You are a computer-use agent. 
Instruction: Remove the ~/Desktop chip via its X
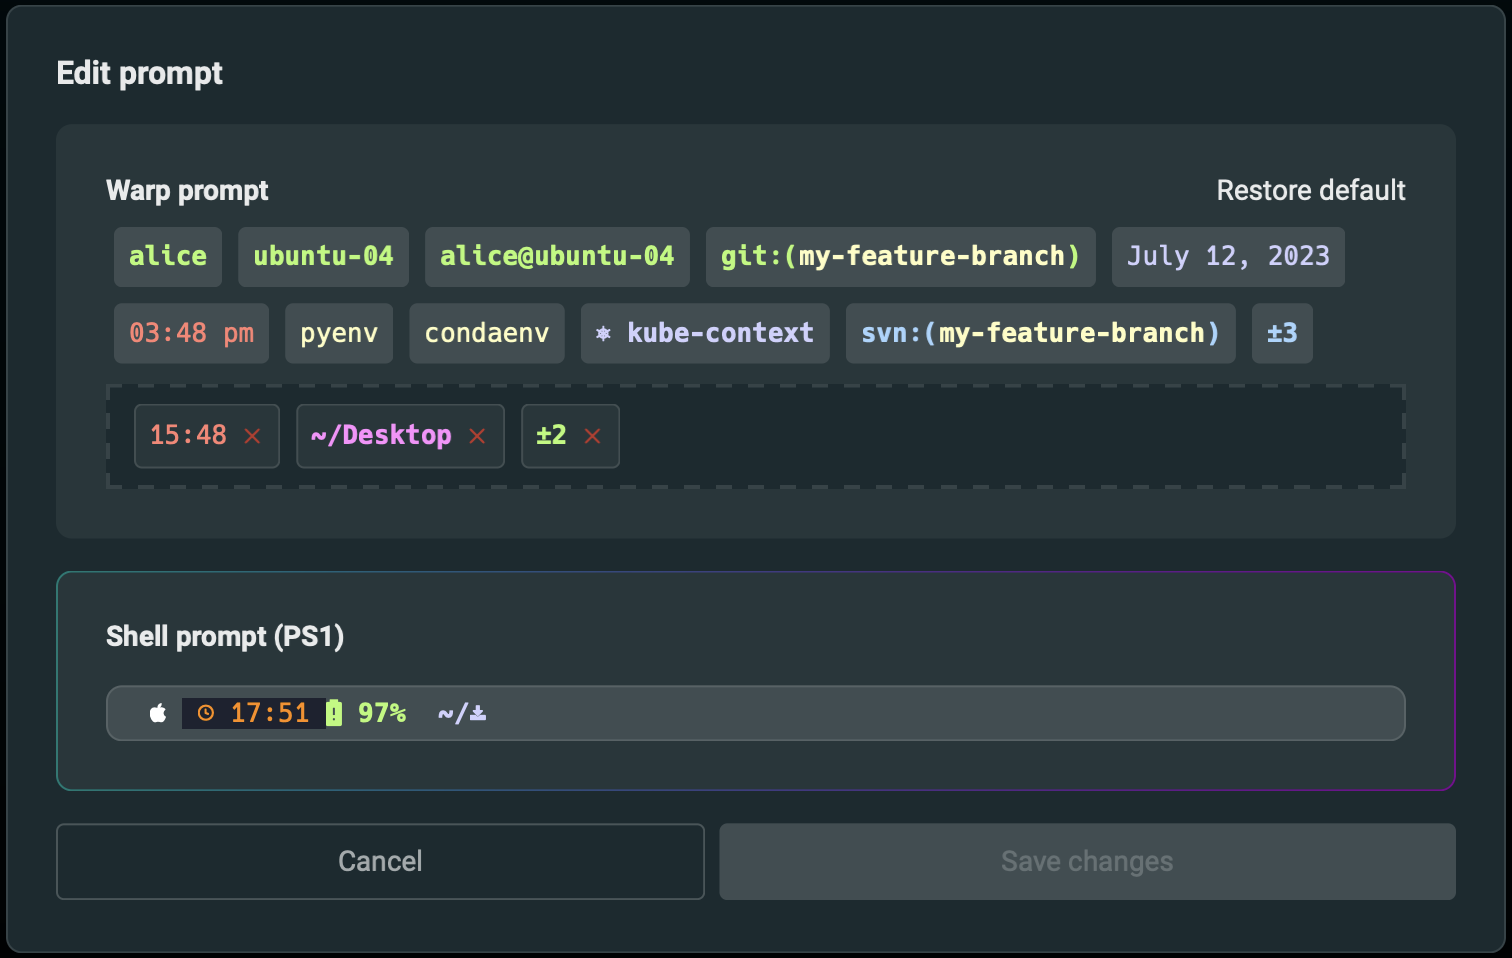pos(477,436)
